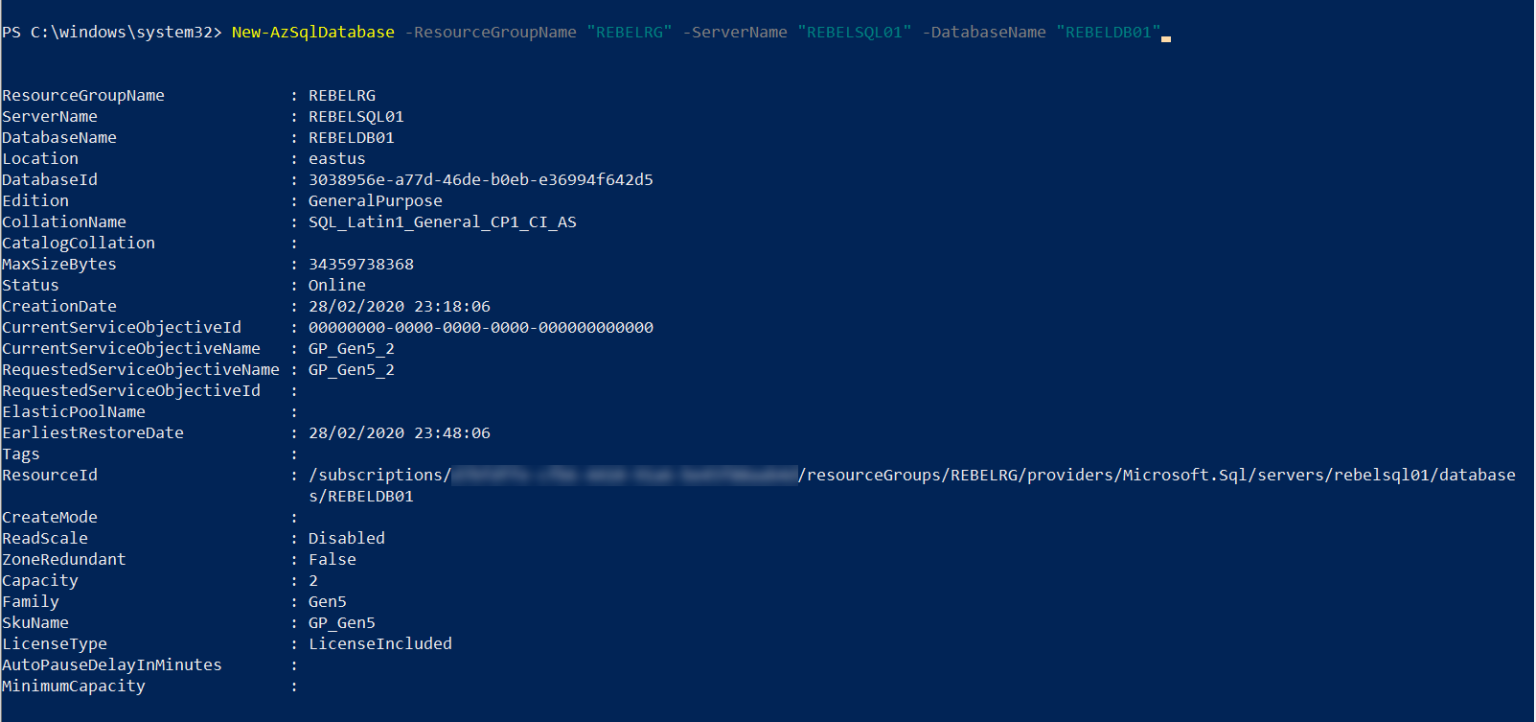This screenshot has height=722, width=1536.
Task: Click the New-AzSqlDatabase command text
Action: tap(313, 32)
